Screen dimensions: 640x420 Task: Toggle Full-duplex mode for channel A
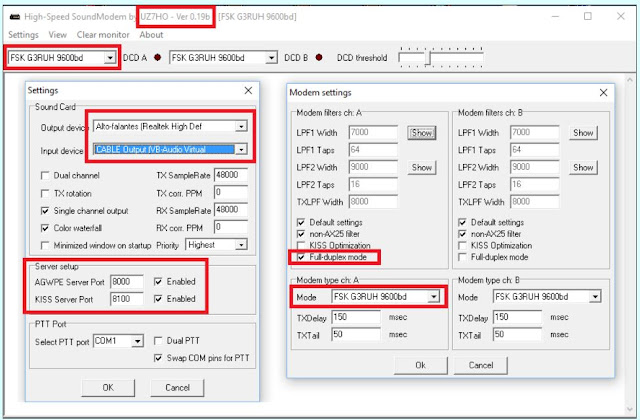[301, 258]
